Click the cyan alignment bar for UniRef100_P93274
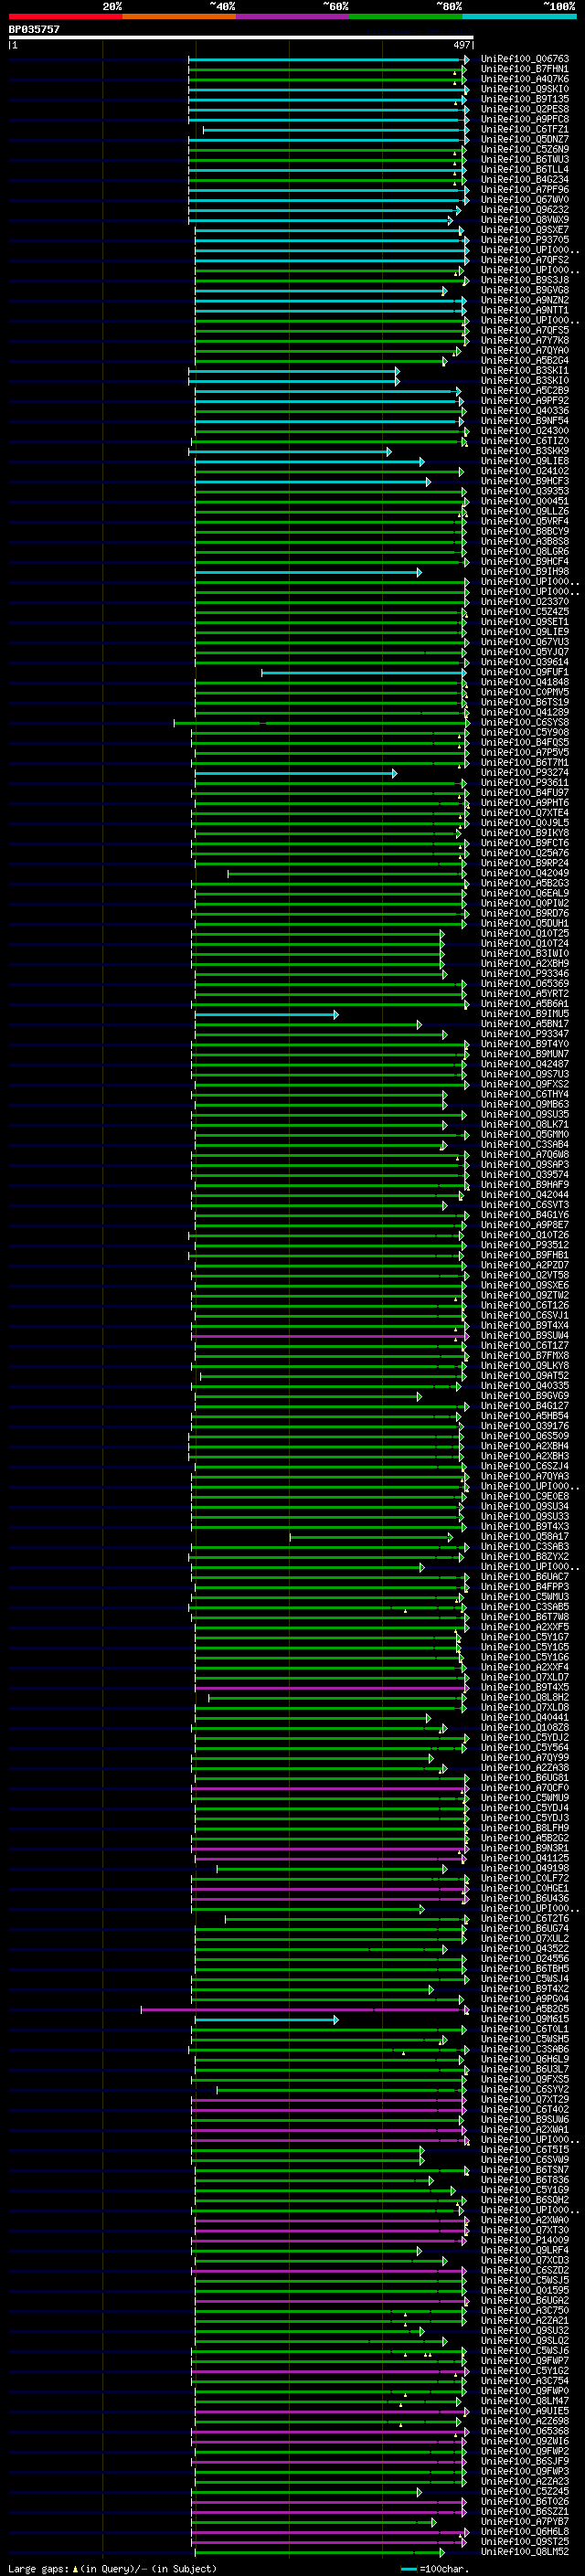Image resolution: width=585 pixels, height=2576 pixels. pyautogui.click(x=296, y=773)
